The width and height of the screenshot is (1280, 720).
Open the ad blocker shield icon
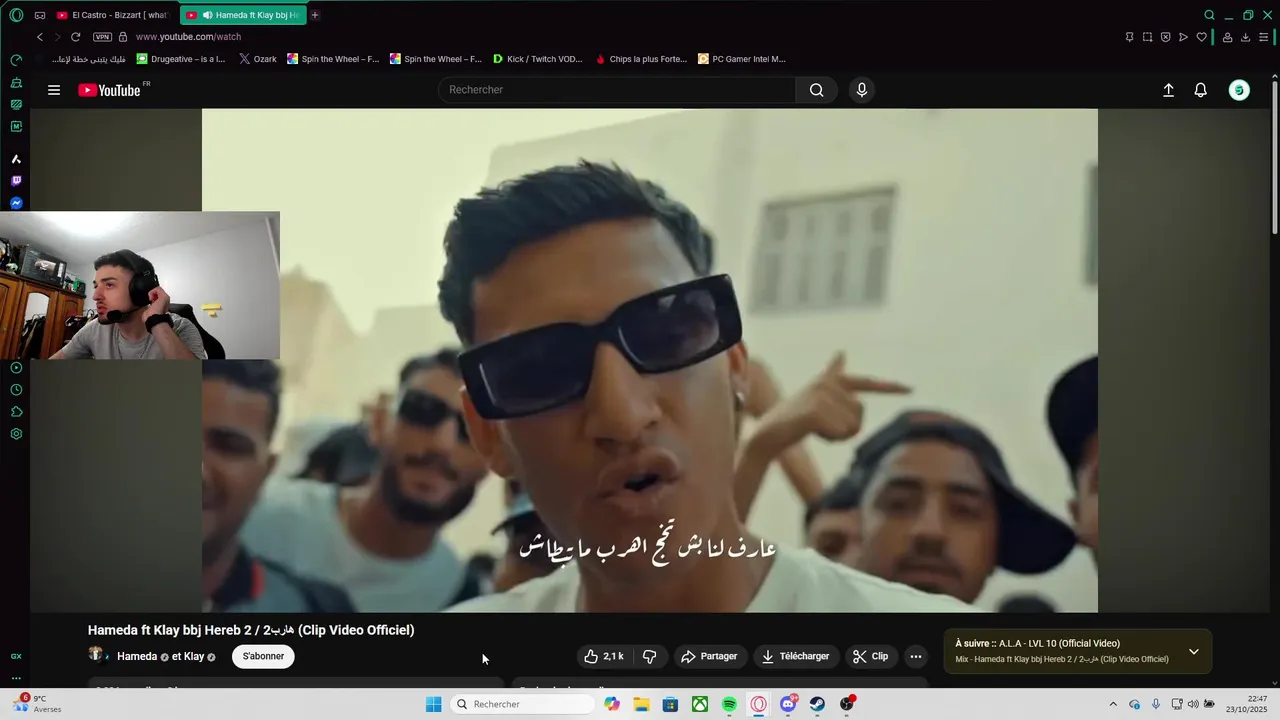point(1165,37)
